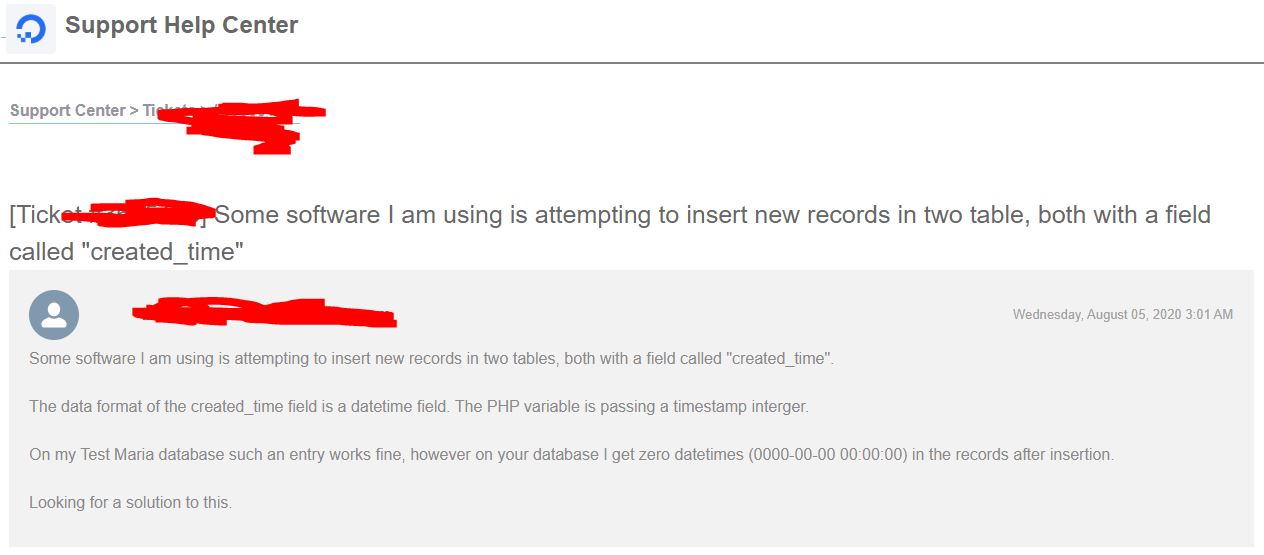This screenshot has height=555, width=1264.
Task: Click the ticket author's avatar icon
Action: [x=54, y=315]
